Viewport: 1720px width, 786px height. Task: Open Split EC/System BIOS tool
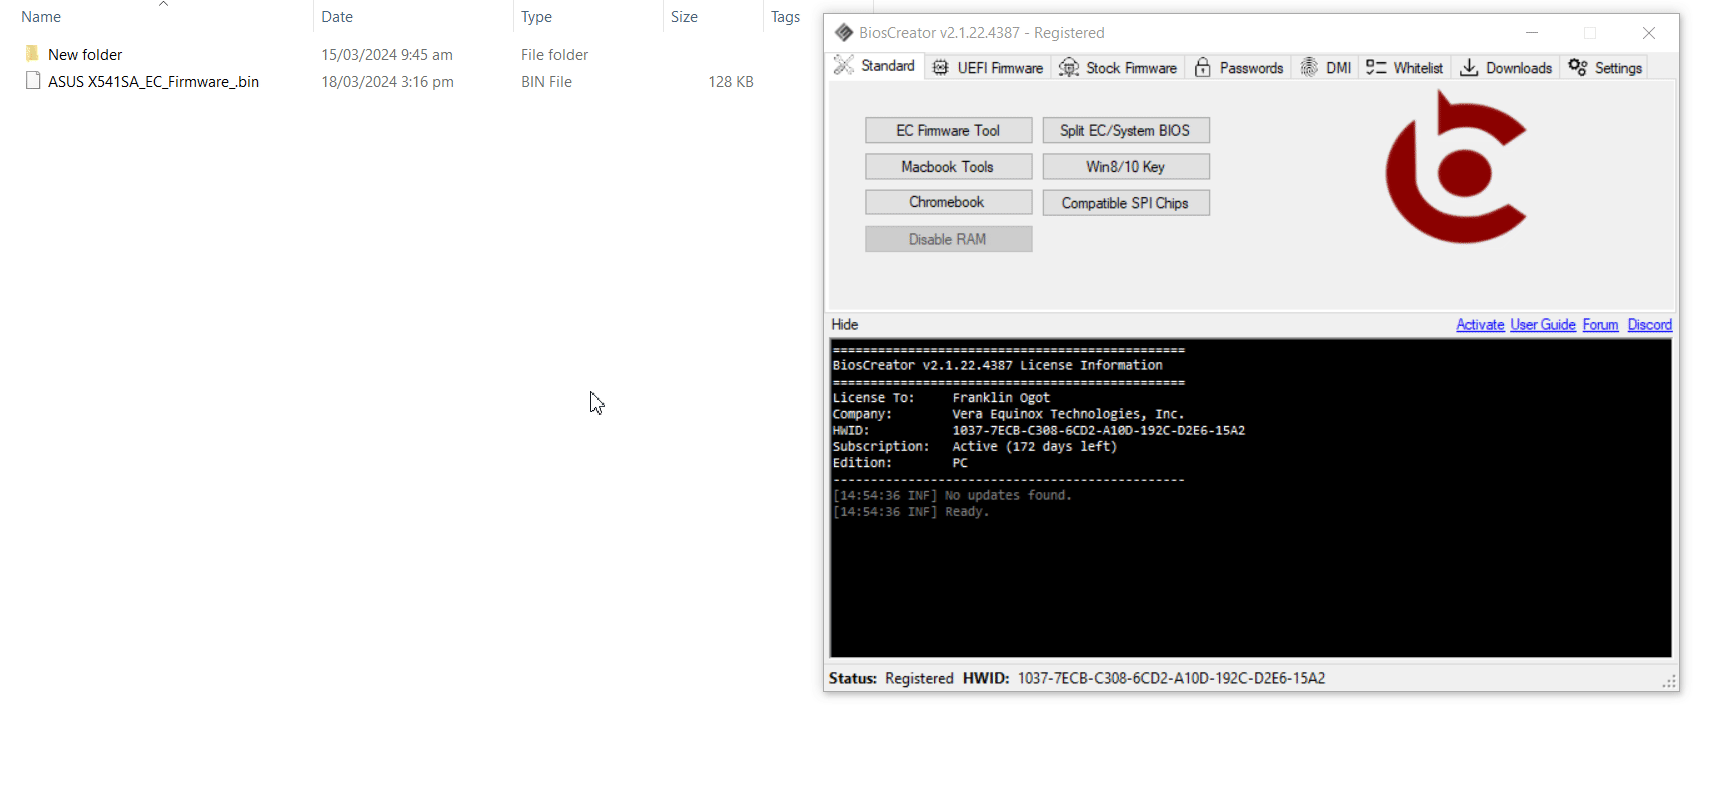(x=1125, y=131)
